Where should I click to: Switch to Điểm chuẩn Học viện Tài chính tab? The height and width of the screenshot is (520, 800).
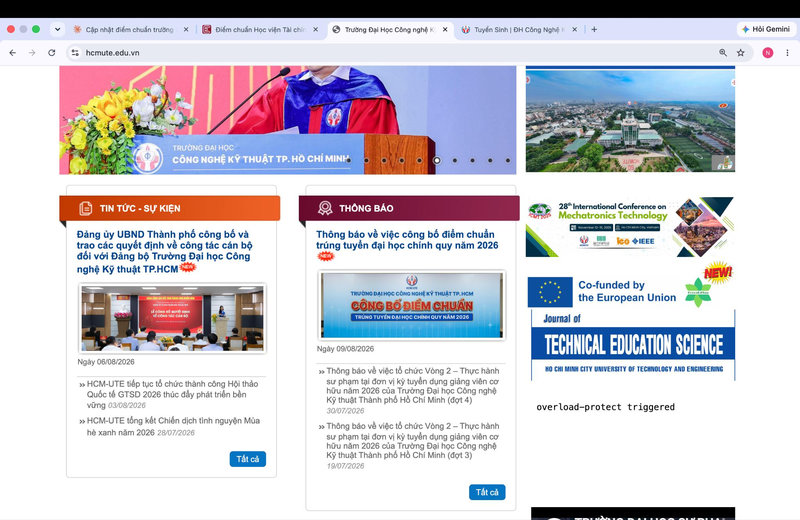[260, 30]
